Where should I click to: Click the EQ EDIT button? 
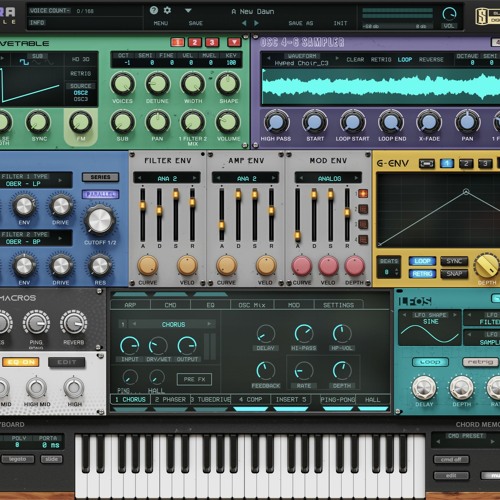click(x=67, y=362)
